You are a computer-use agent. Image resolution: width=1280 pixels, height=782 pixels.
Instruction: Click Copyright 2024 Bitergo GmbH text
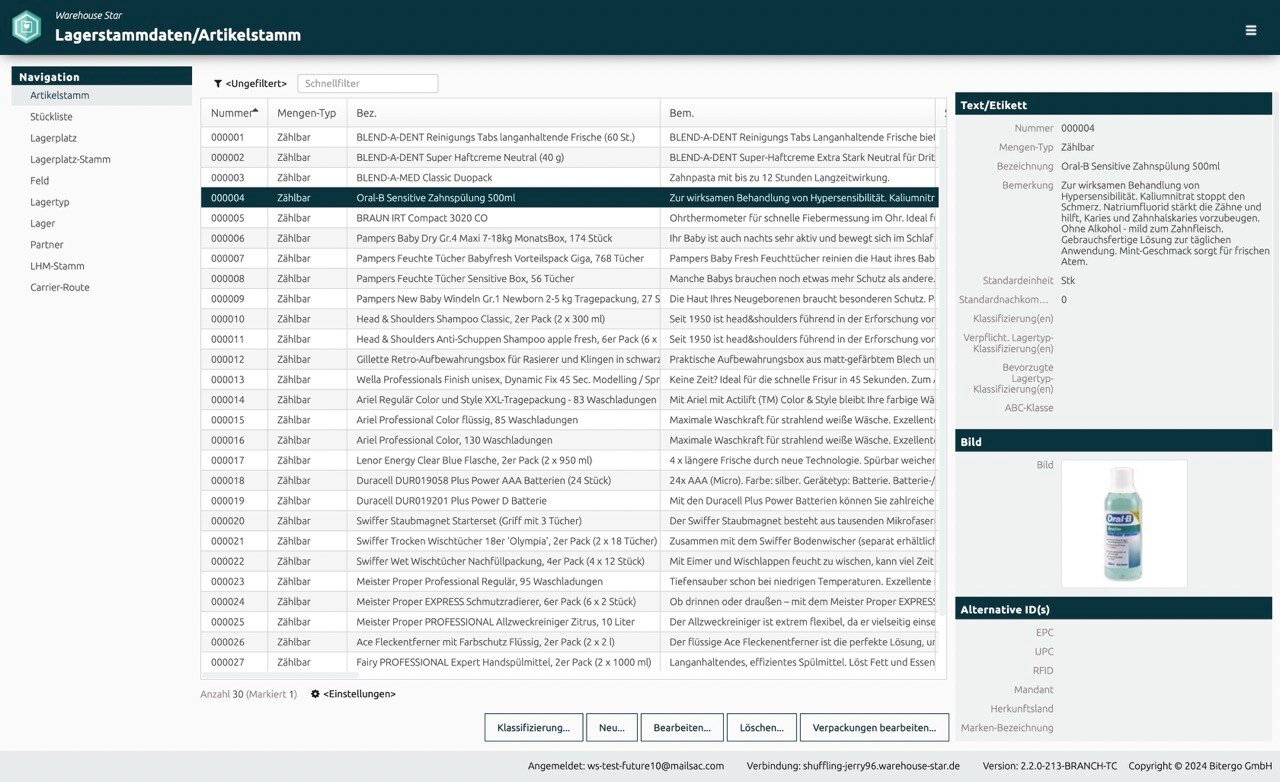1200,766
